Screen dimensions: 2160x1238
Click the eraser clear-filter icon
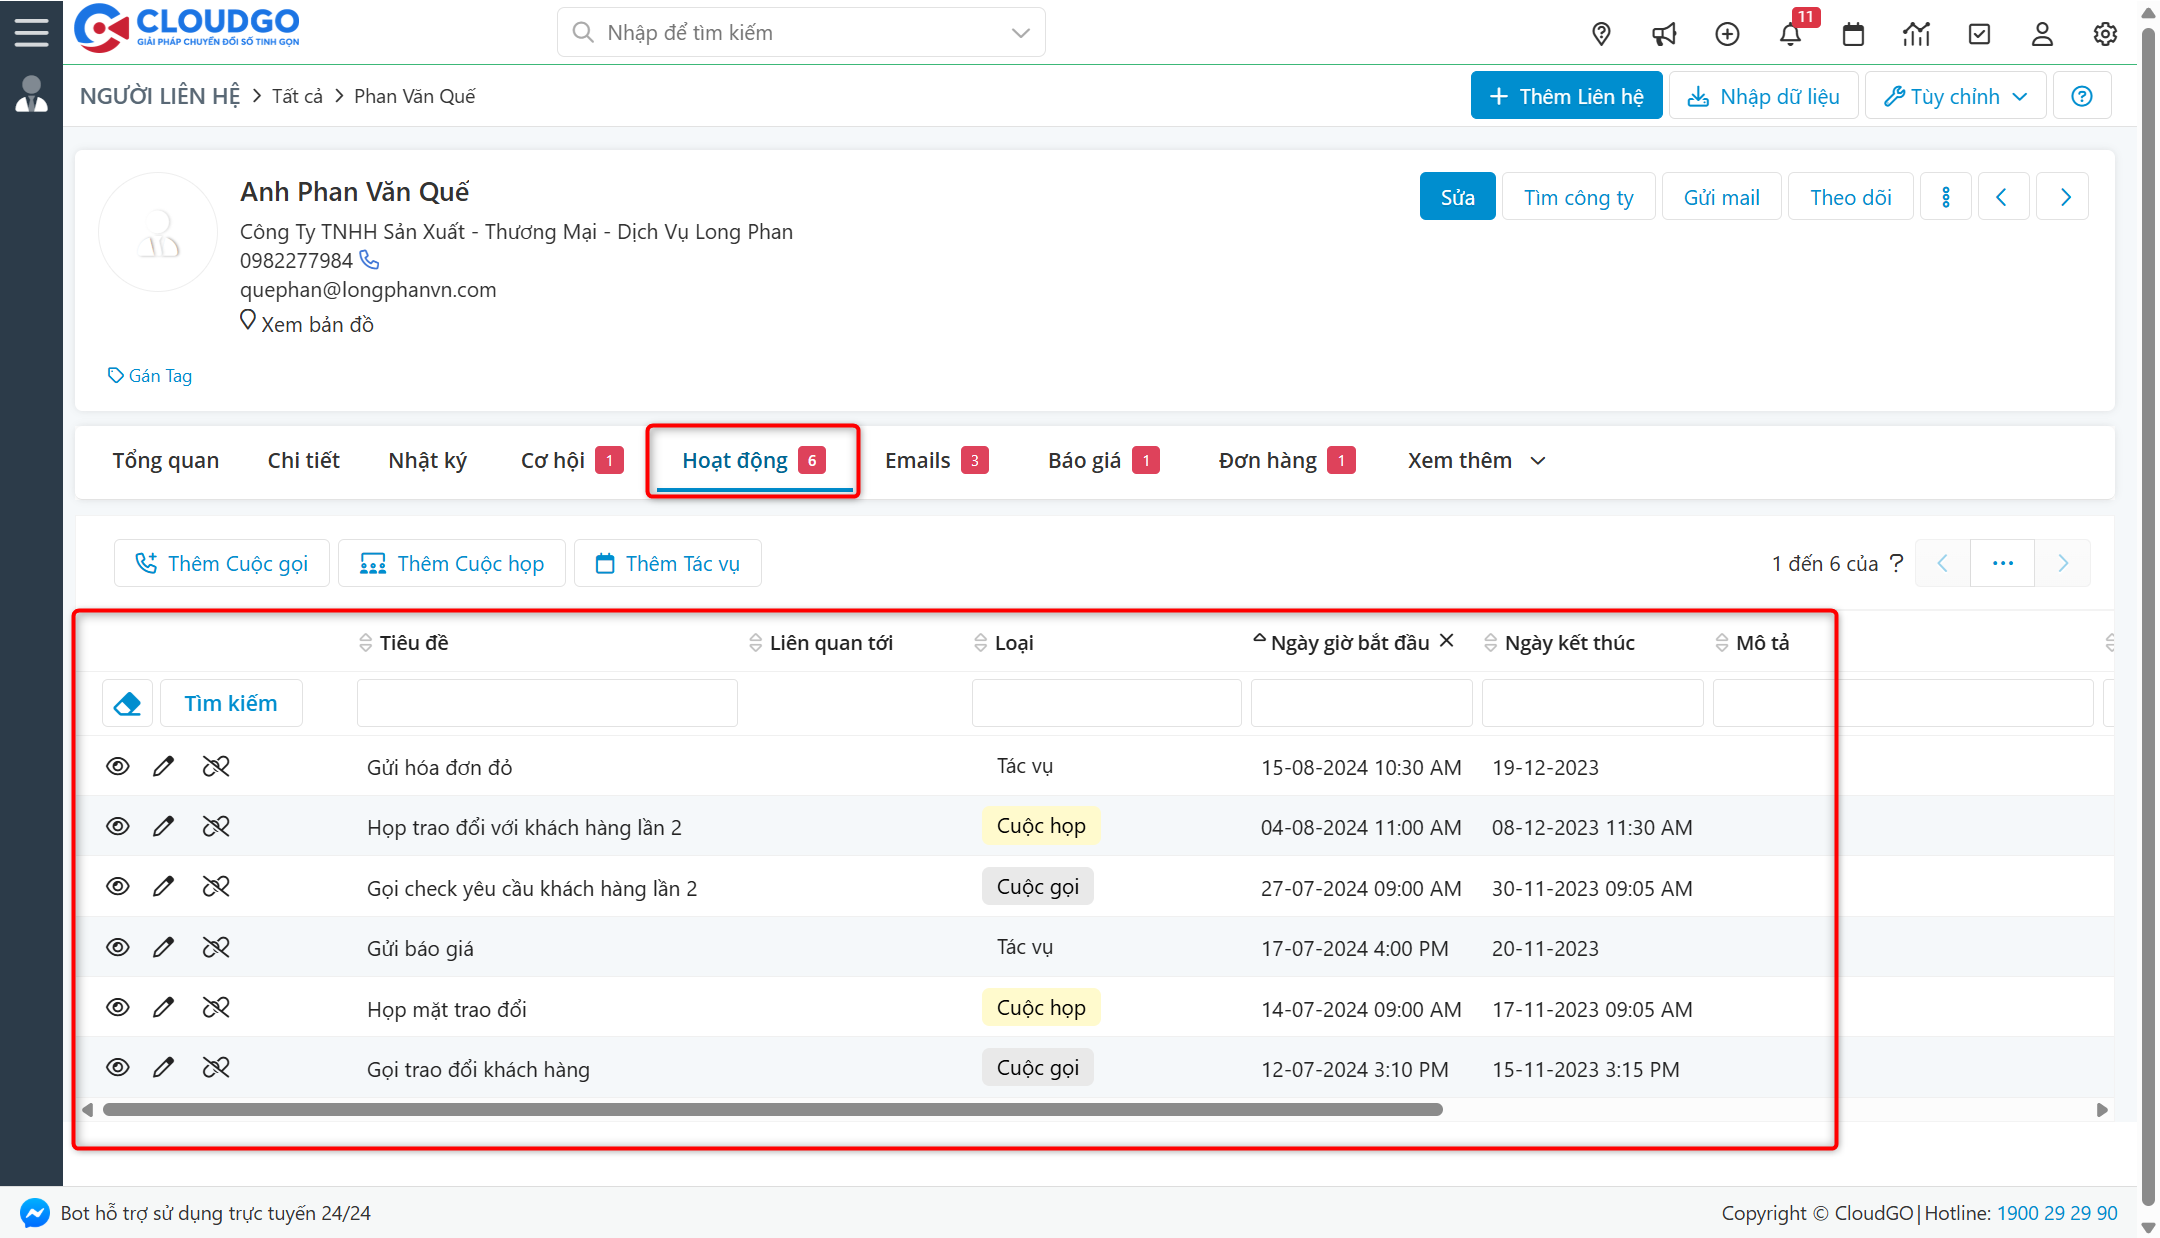click(127, 704)
